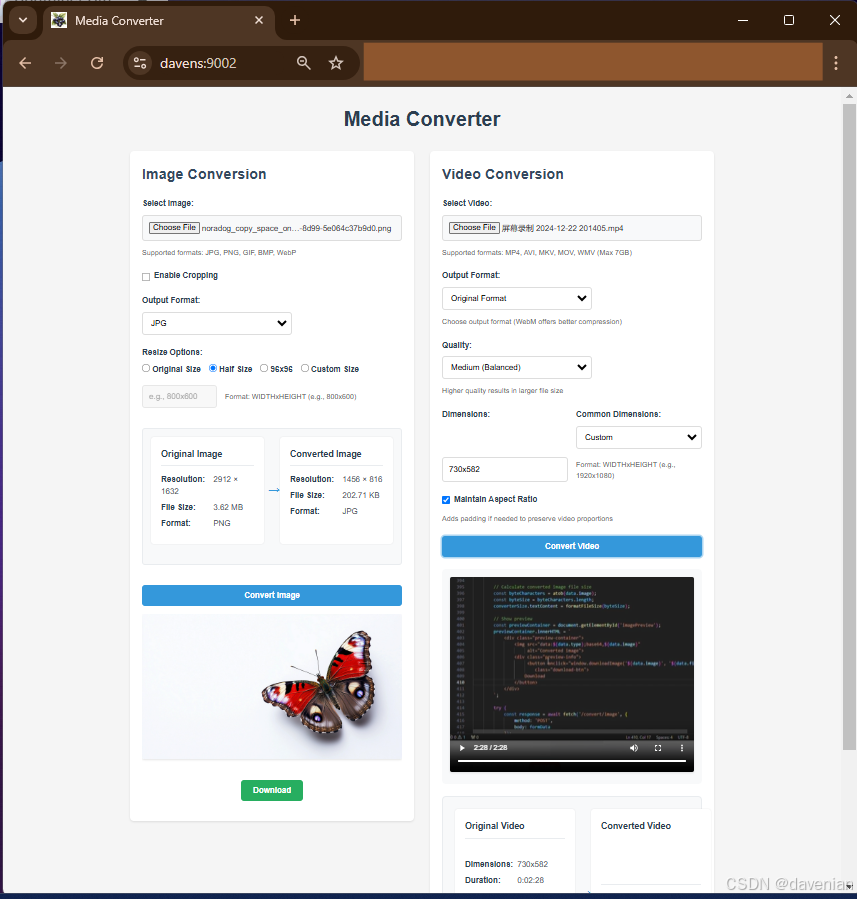Choose File for video selection
Viewport: 857px width, 899px height.
pos(474,228)
